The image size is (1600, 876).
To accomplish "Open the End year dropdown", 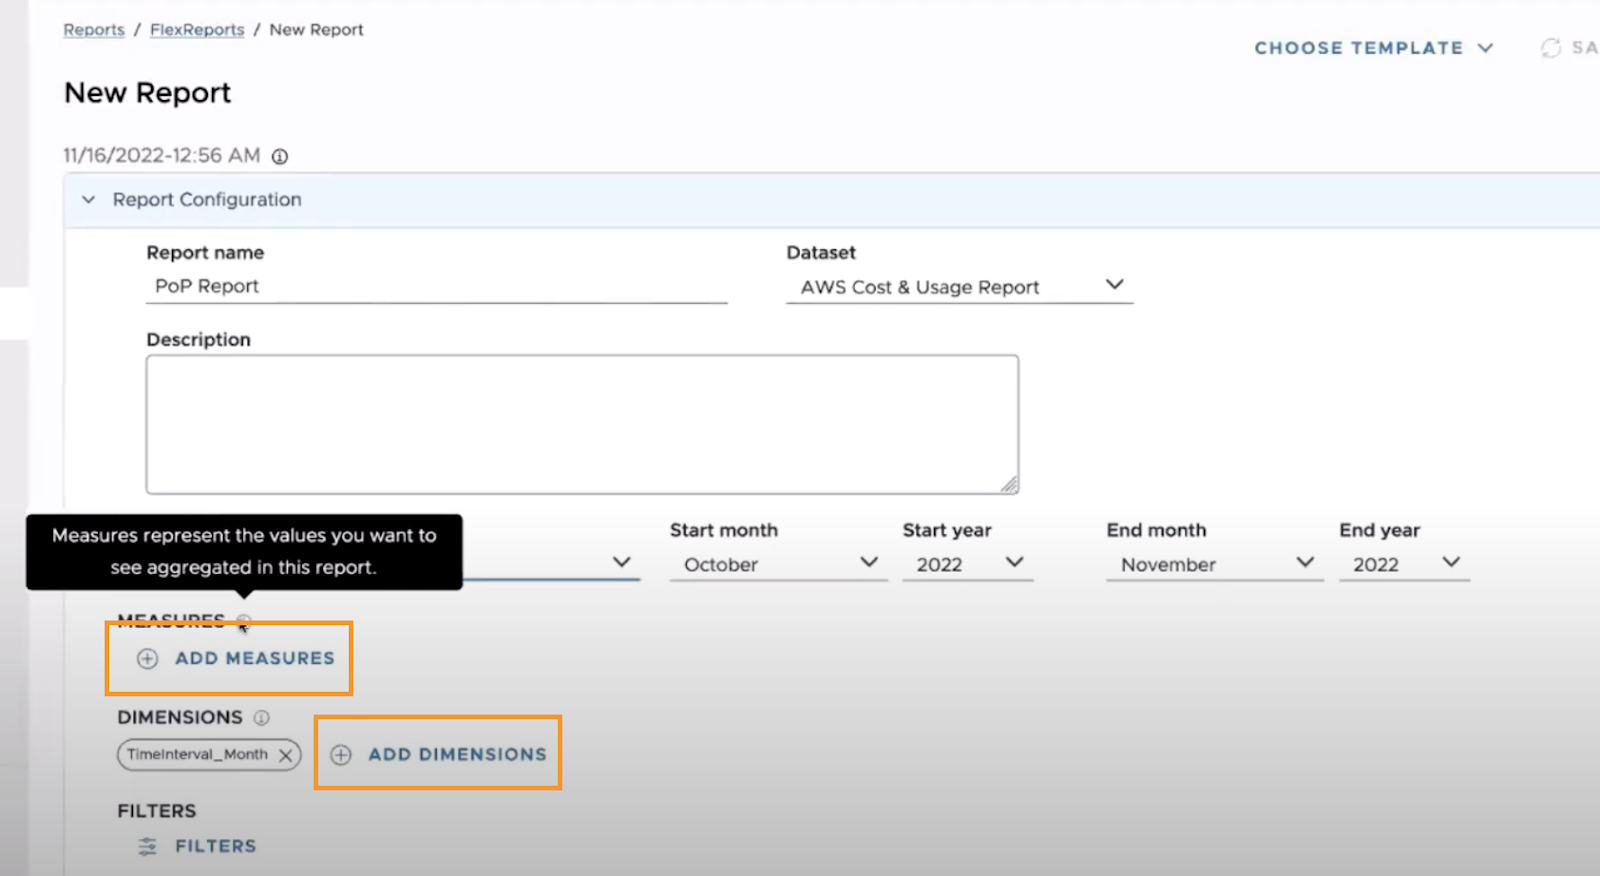I will coord(1405,564).
